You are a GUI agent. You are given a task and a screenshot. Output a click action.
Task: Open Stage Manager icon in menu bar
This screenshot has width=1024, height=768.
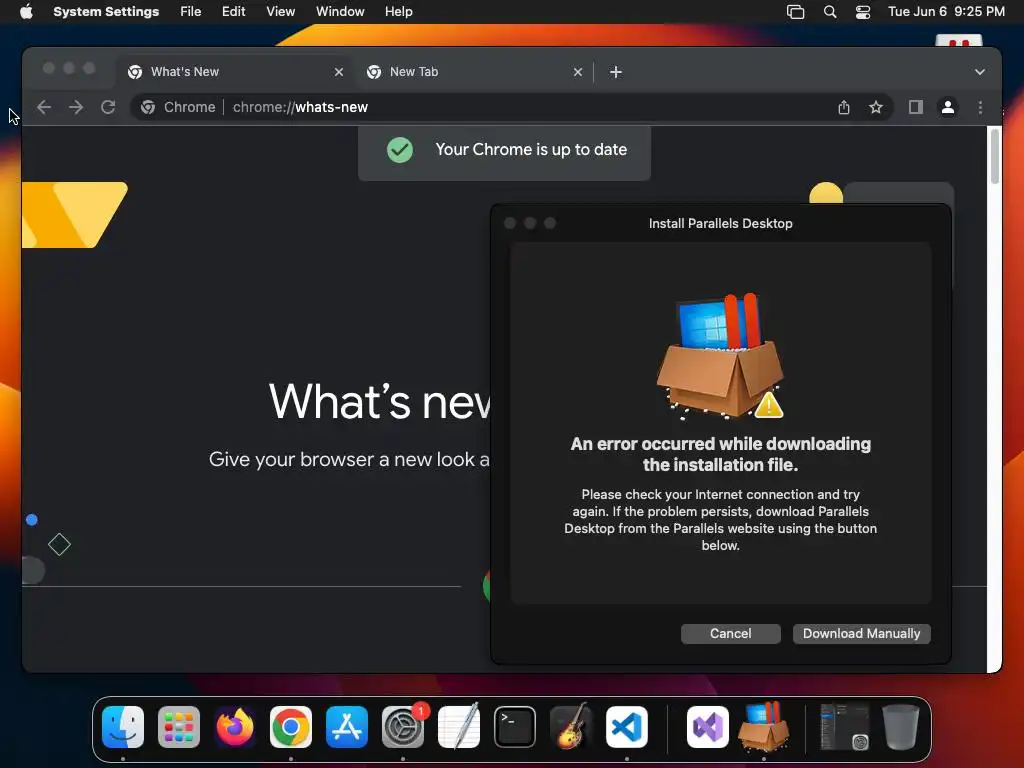point(795,12)
